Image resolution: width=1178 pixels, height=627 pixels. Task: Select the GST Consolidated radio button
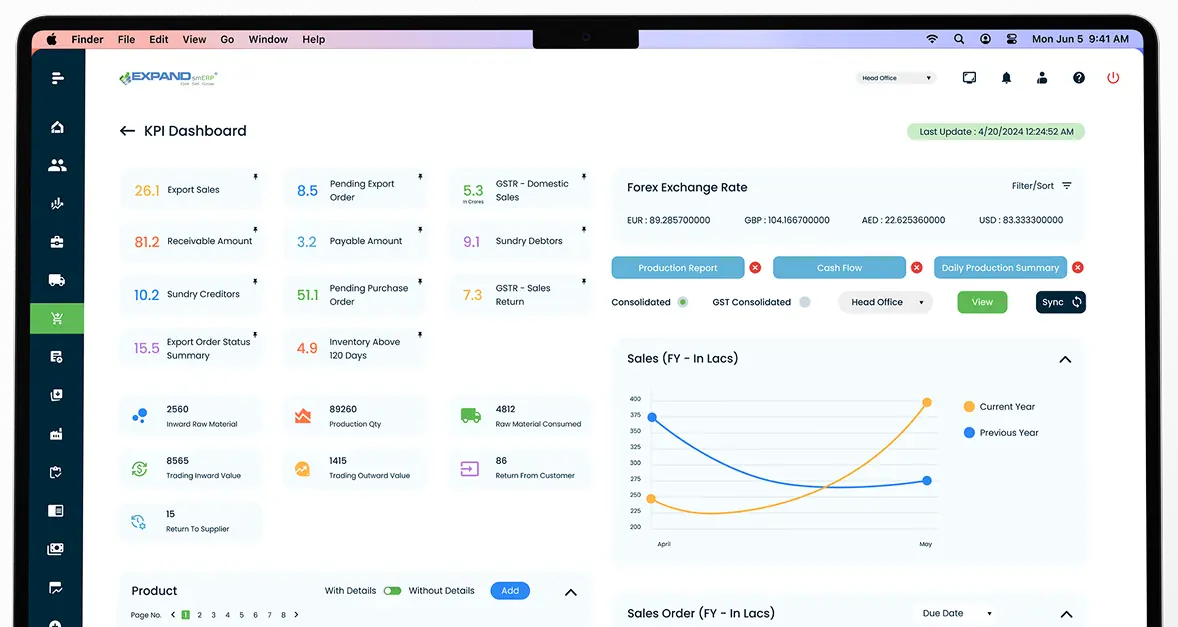(x=805, y=302)
